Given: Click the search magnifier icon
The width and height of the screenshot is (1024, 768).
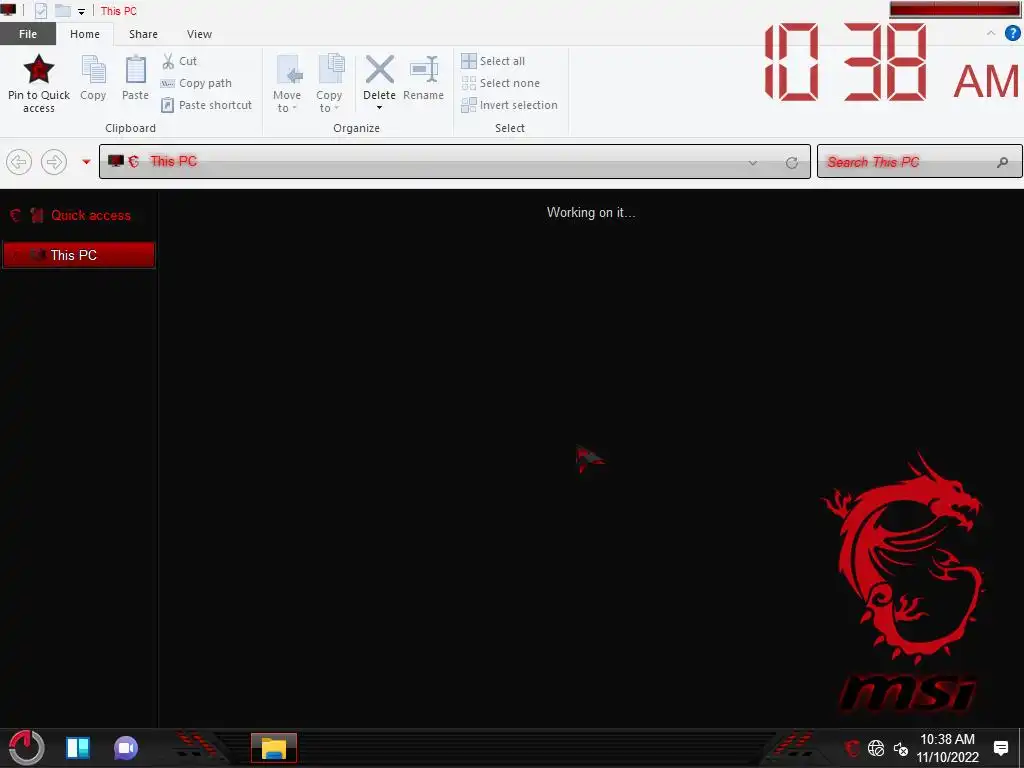Looking at the screenshot, I should [1002, 162].
